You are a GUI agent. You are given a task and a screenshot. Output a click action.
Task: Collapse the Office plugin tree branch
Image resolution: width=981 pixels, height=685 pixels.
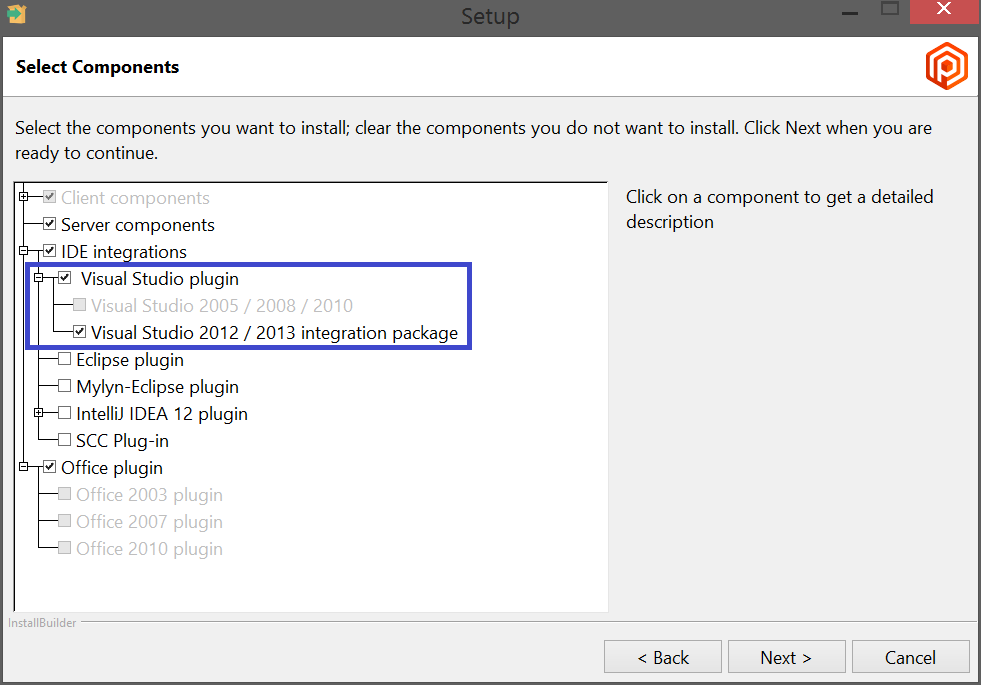click(21, 467)
